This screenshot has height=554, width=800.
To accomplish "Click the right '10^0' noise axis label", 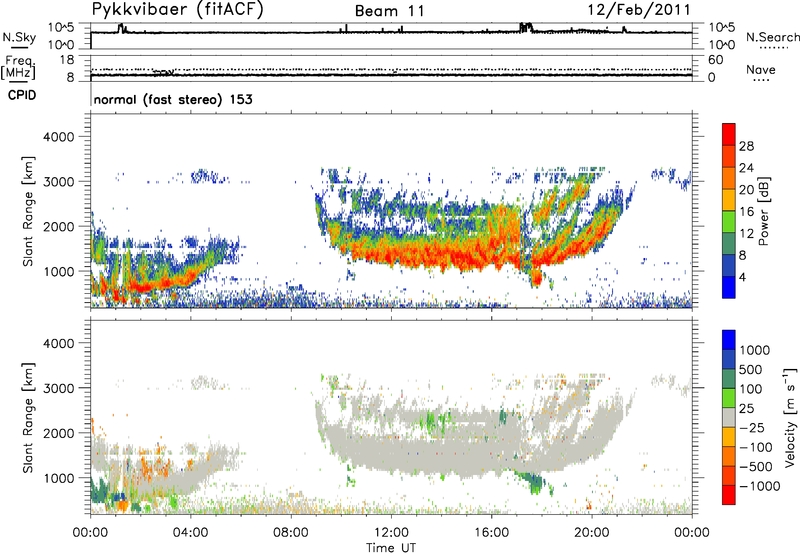I will click(721, 45).
